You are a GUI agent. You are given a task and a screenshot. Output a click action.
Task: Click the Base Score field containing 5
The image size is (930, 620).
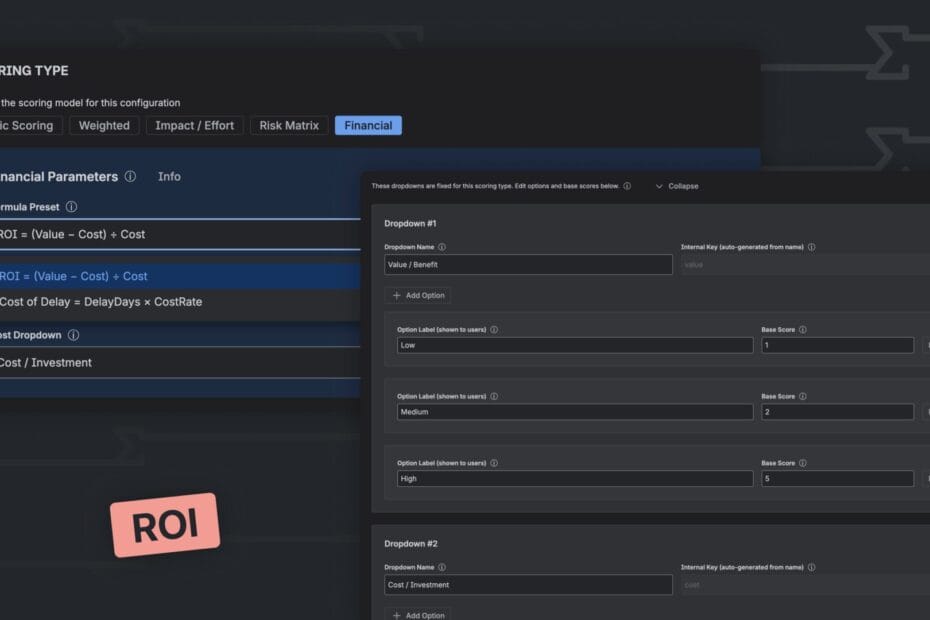[x=836, y=479]
